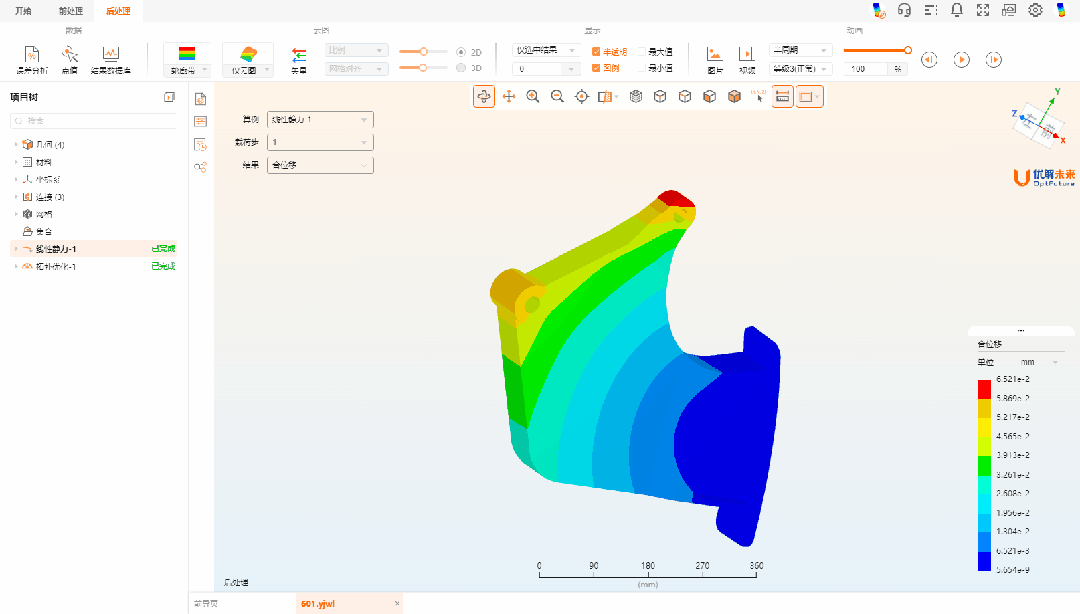Click the ruler measurement tool in view toolbar
1080x614 pixels.
pos(782,96)
